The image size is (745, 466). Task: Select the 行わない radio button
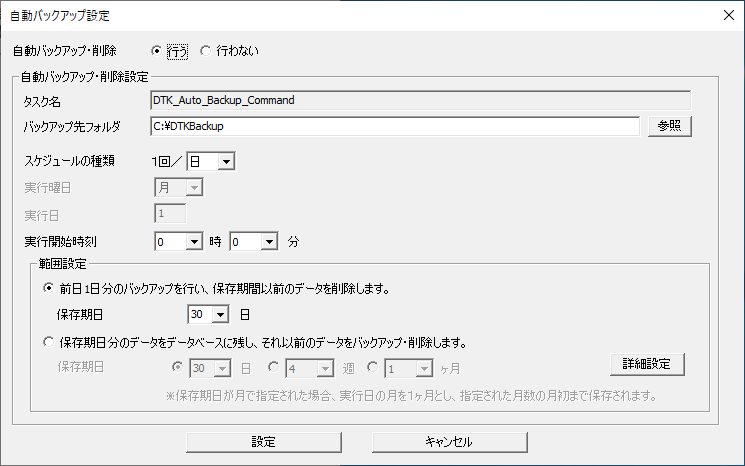click(x=205, y=51)
